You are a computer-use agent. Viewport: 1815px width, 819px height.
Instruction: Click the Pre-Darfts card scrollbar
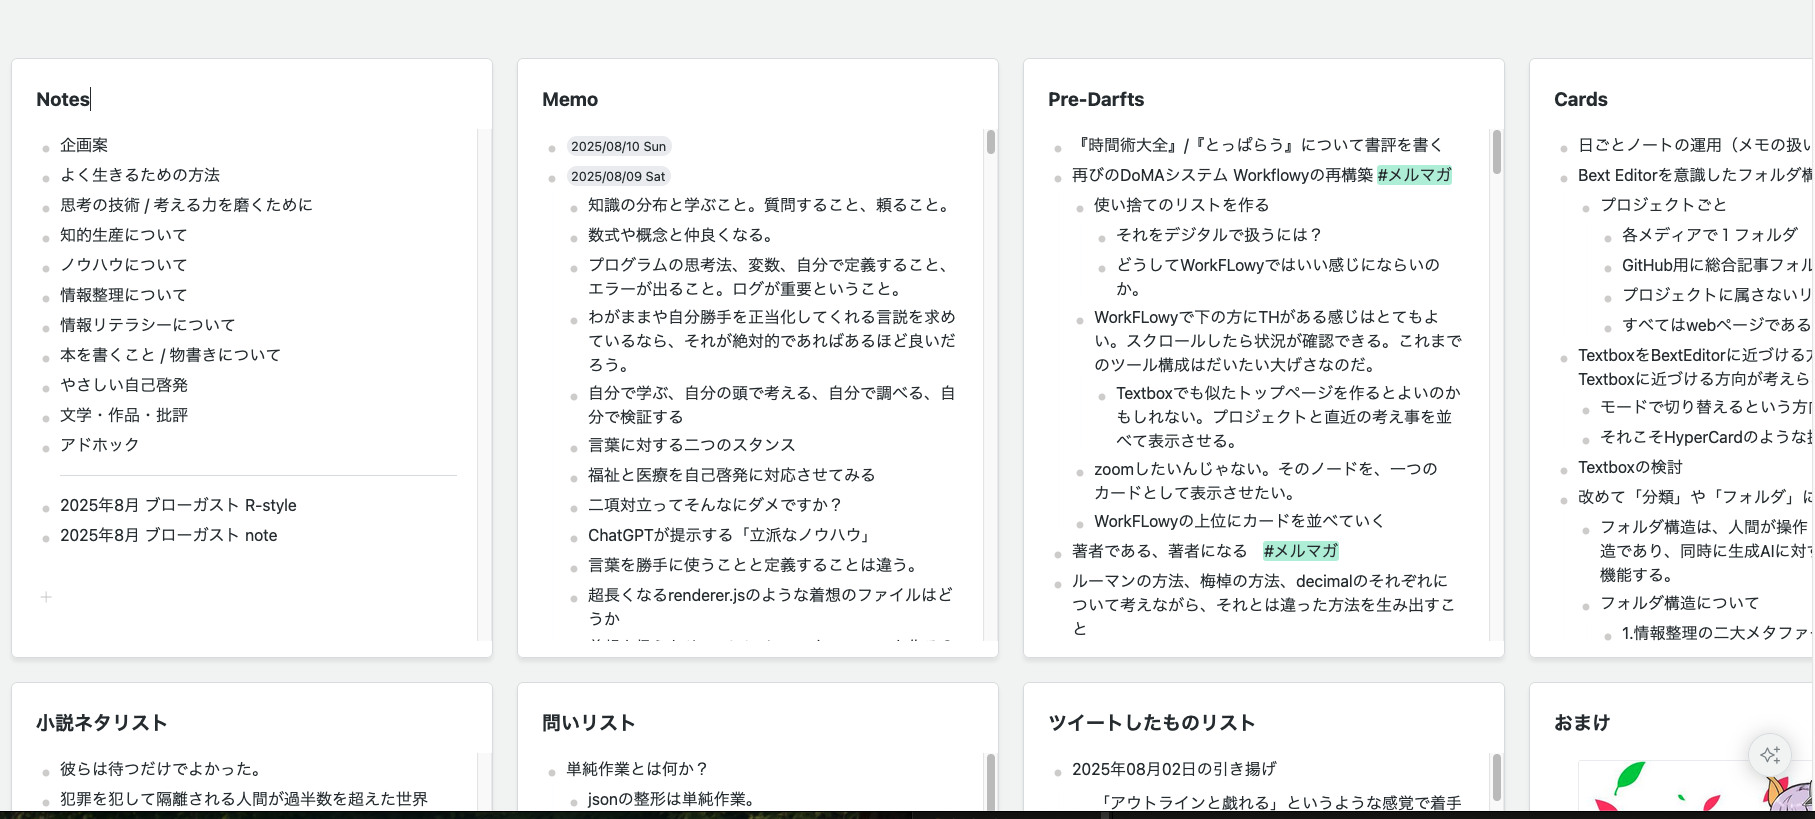click(x=1497, y=152)
